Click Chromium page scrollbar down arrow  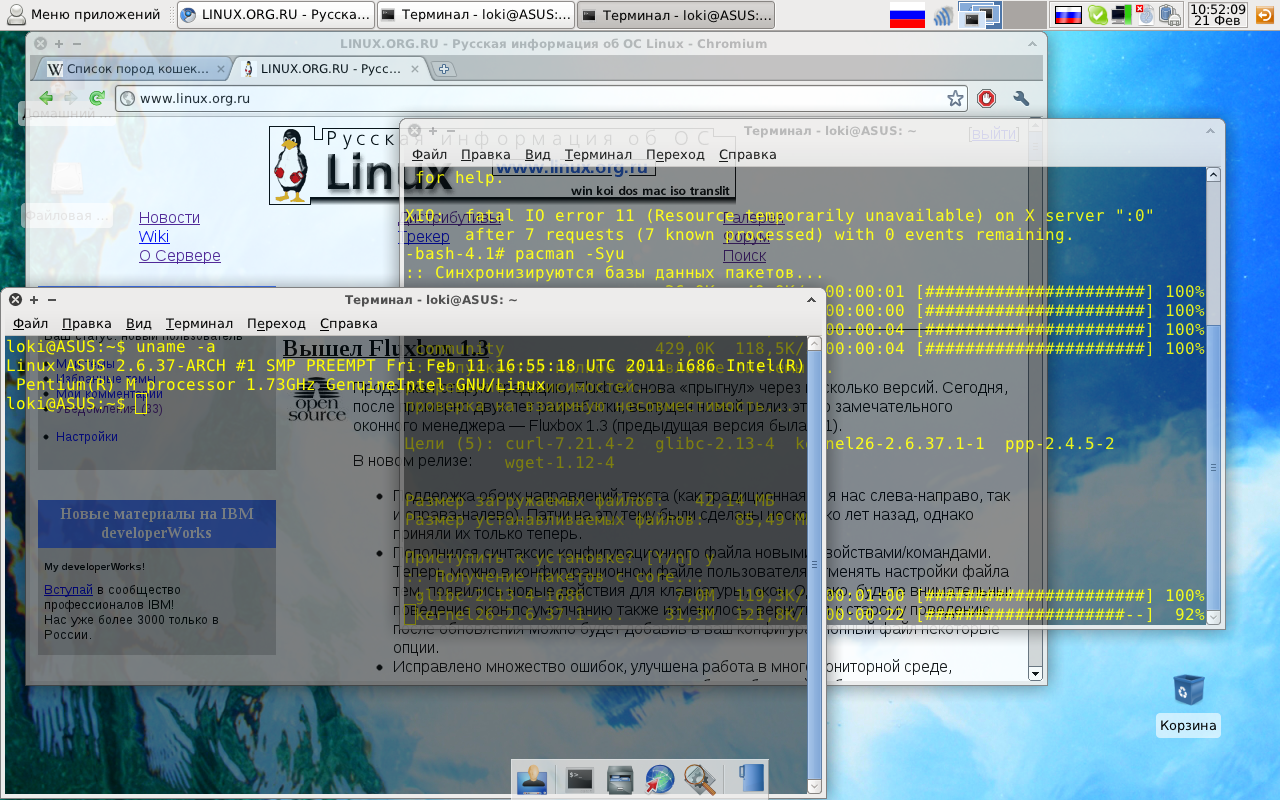point(1035,674)
